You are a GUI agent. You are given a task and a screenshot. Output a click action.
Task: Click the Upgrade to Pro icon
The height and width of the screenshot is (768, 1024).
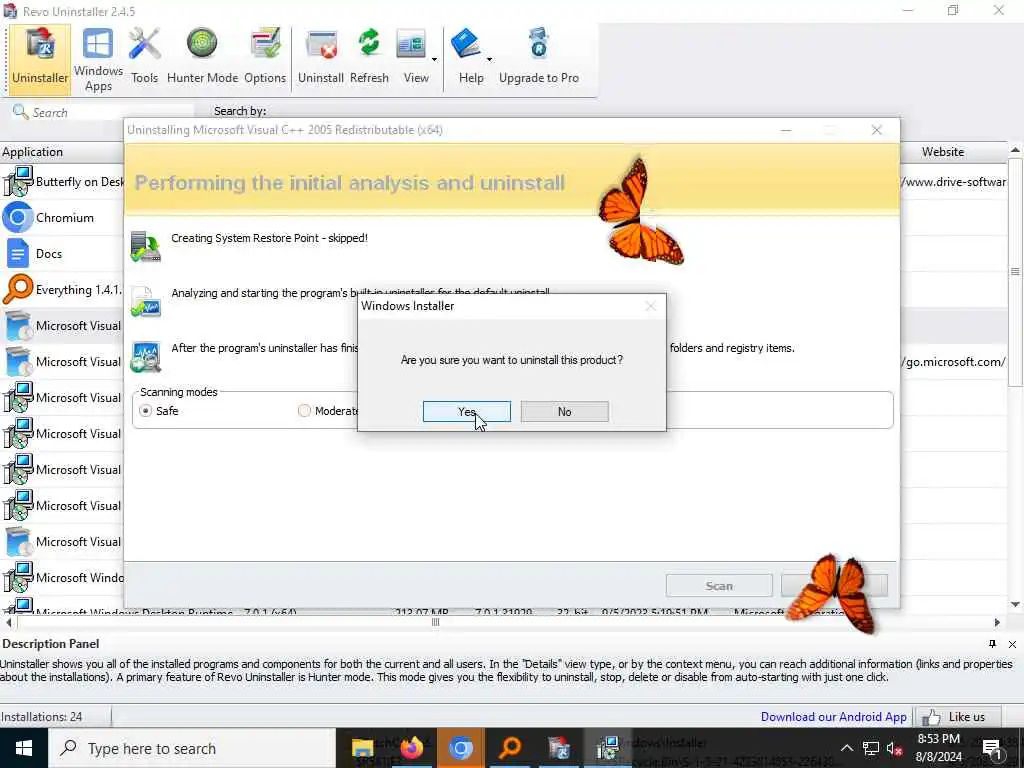click(539, 57)
